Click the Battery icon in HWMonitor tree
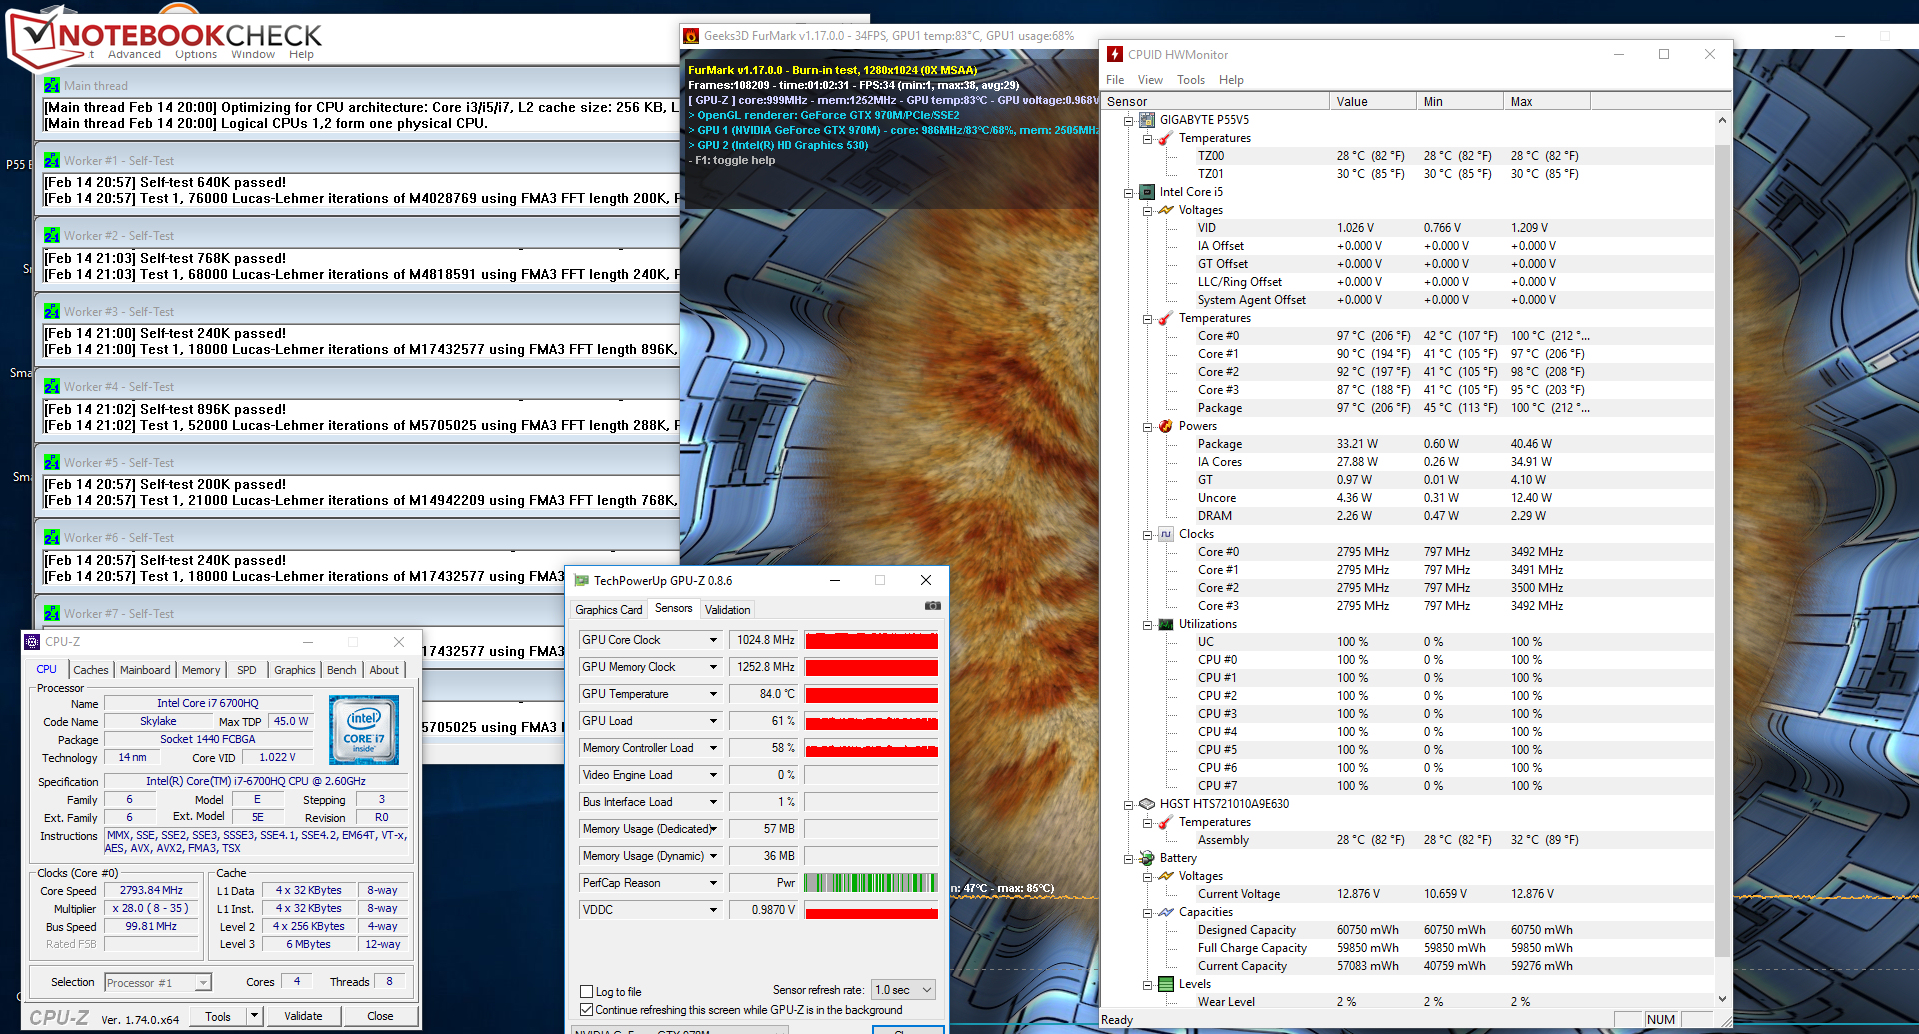1919x1034 pixels. pyautogui.click(x=1147, y=858)
